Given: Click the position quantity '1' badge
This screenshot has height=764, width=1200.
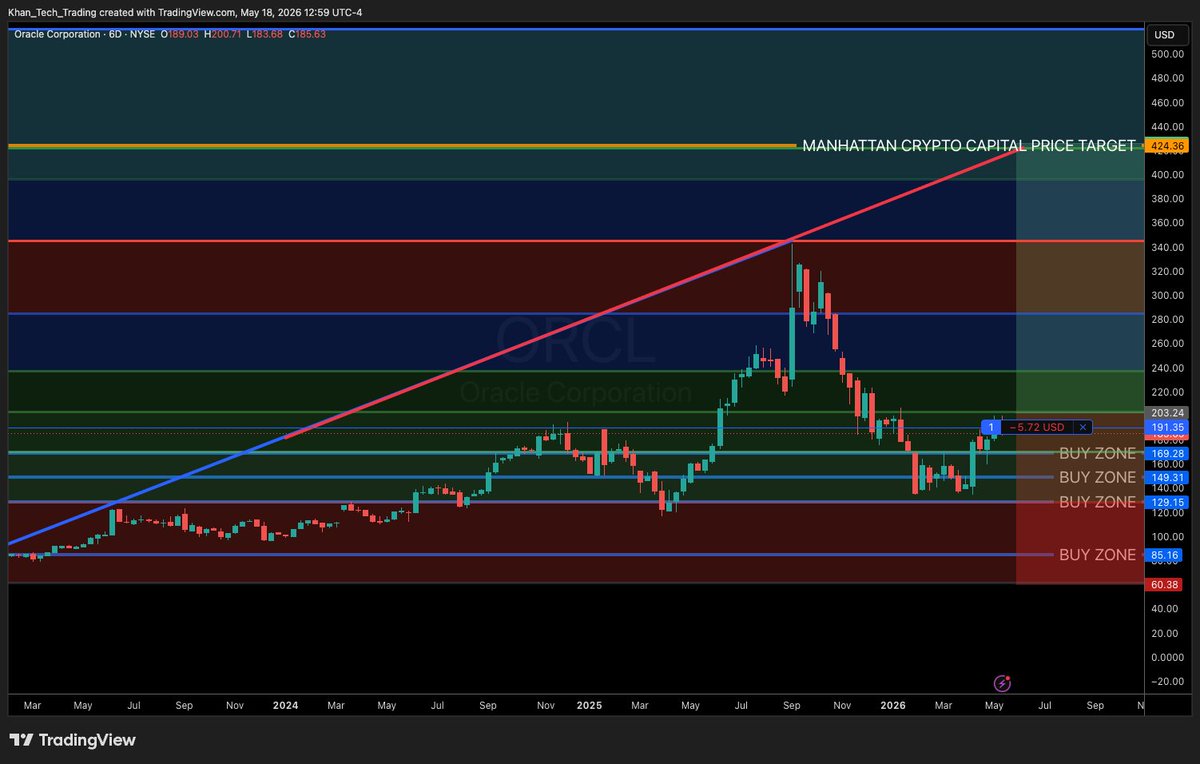Looking at the screenshot, I should click(x=990, y=427).
